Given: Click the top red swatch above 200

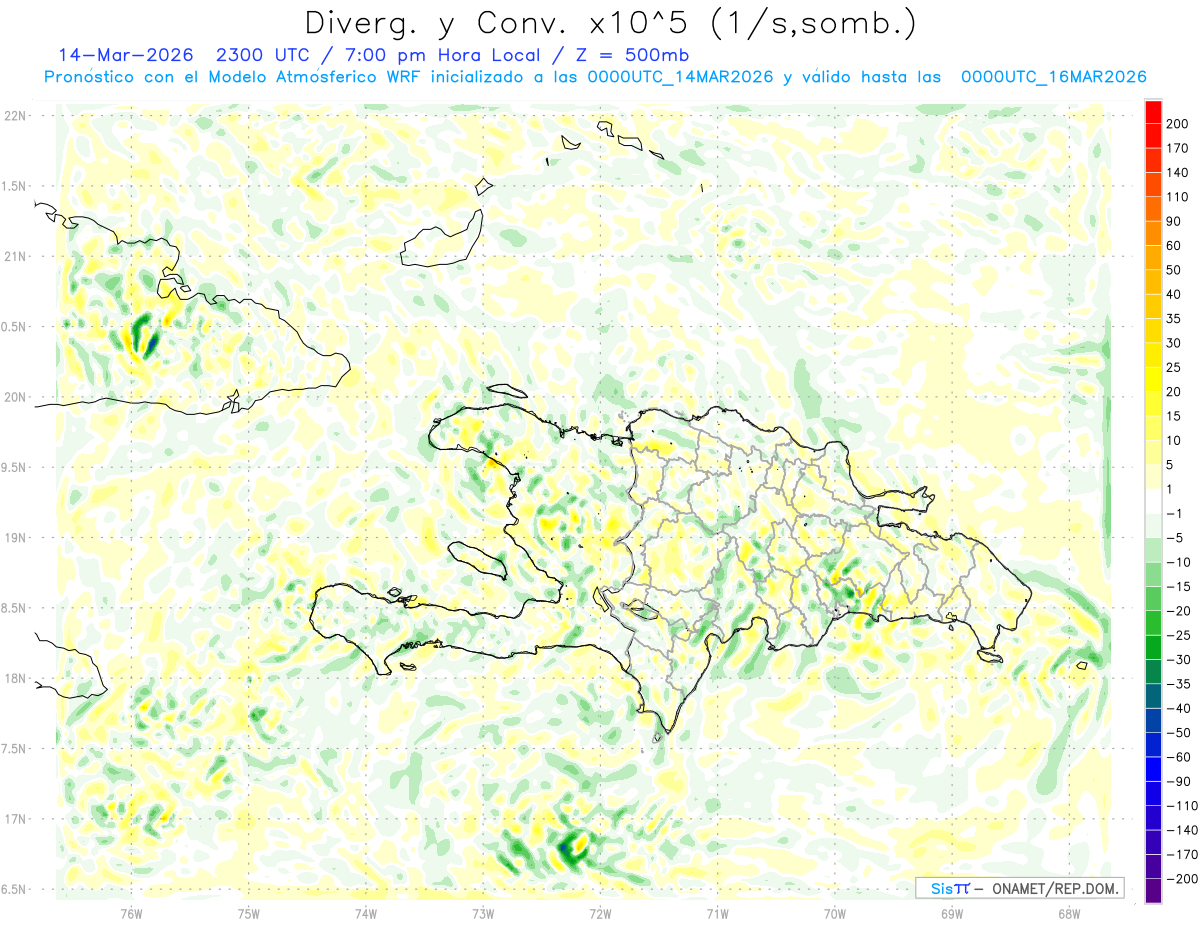Looking at the screenshot, I should point(1153,112).
